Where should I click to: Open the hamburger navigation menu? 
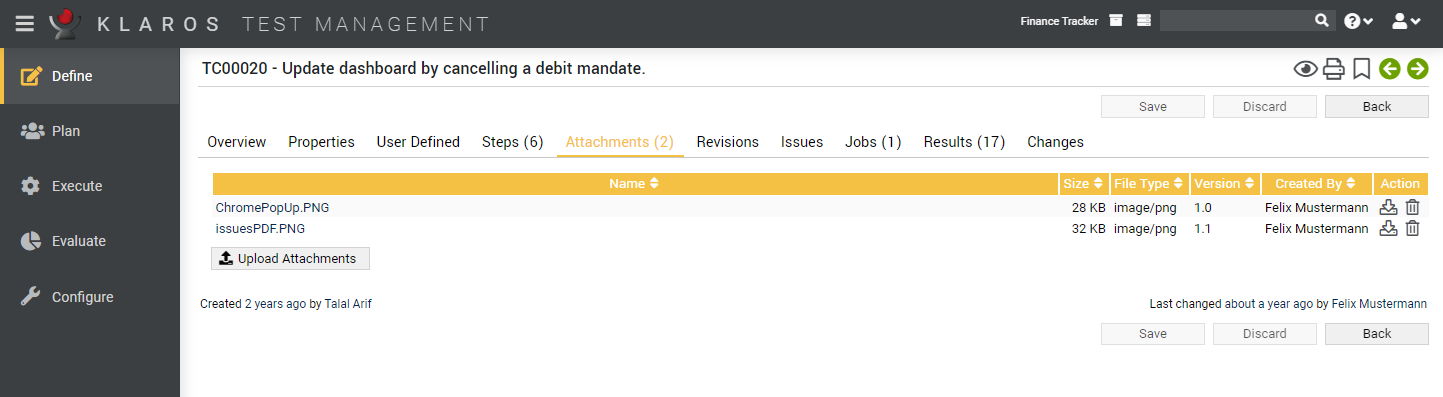pos(25,22)
